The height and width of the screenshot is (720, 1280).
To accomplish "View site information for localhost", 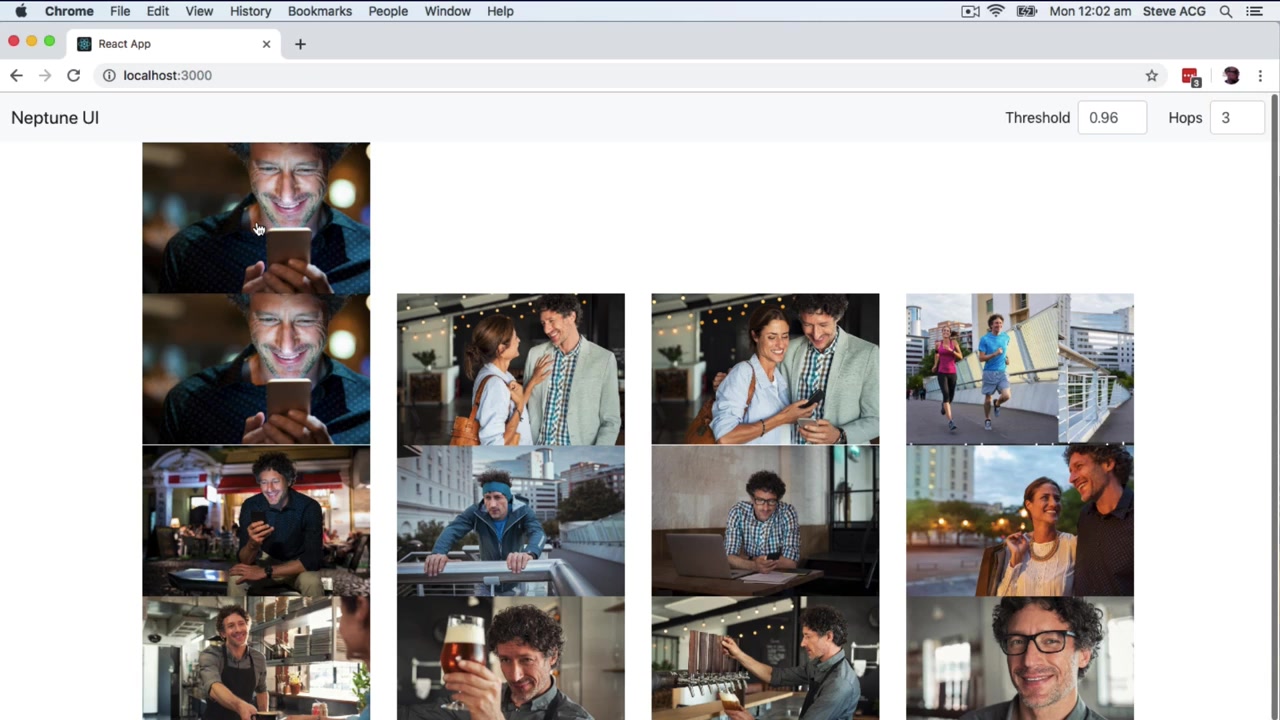I will coord(109,75).
